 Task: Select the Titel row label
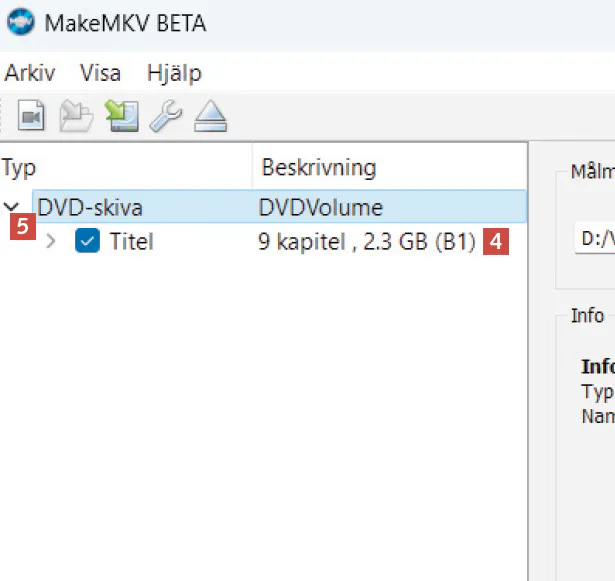131,241
